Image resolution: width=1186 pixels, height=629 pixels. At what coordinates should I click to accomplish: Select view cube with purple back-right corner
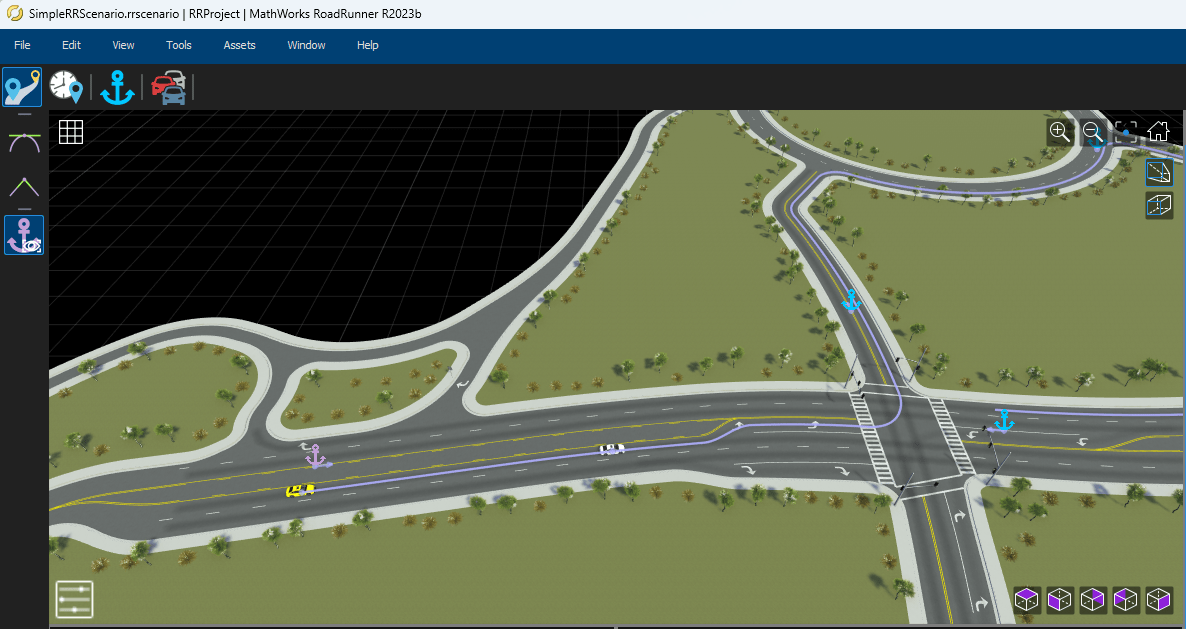1093,600
